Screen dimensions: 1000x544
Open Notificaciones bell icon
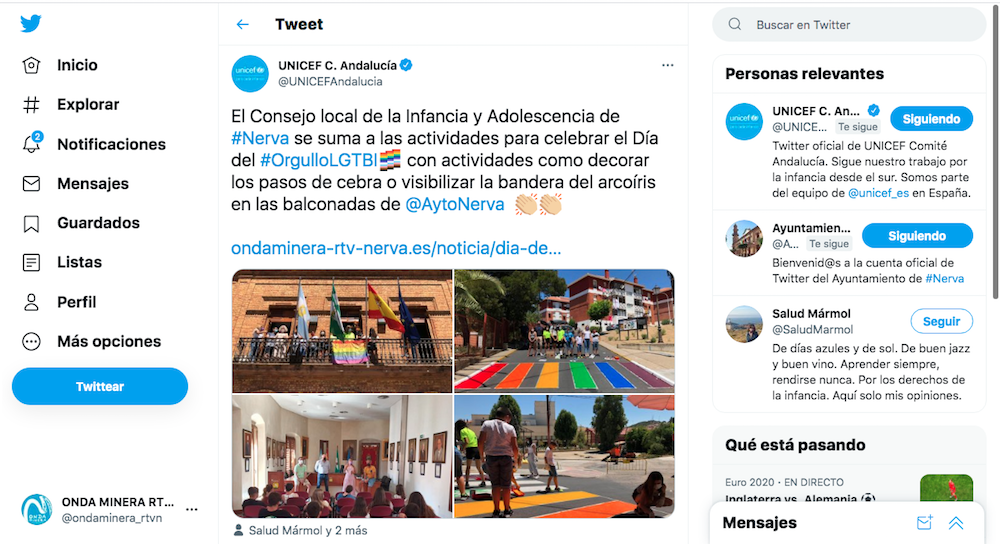click(31, 144)
